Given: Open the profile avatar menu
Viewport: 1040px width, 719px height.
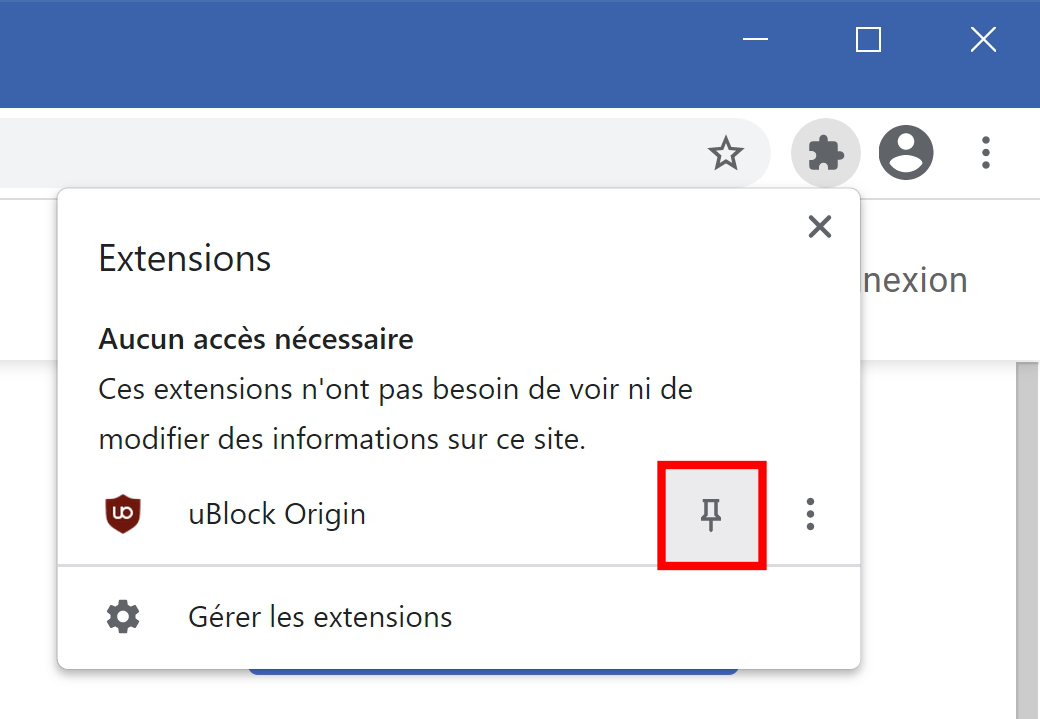Looking at the screenshot, I should click(x=906, y=153).
